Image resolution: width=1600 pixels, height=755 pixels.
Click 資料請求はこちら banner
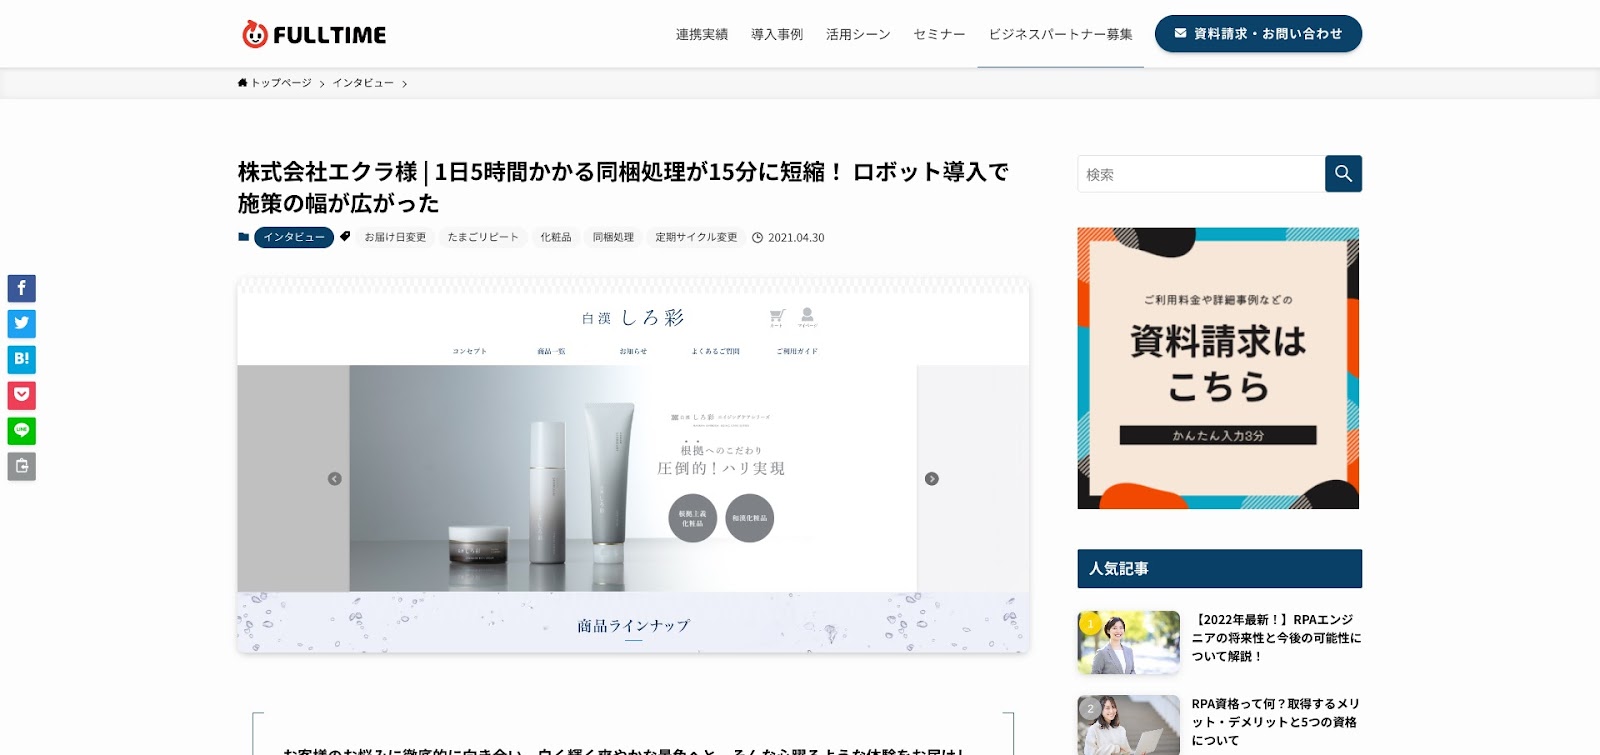tap(1218, 368)
